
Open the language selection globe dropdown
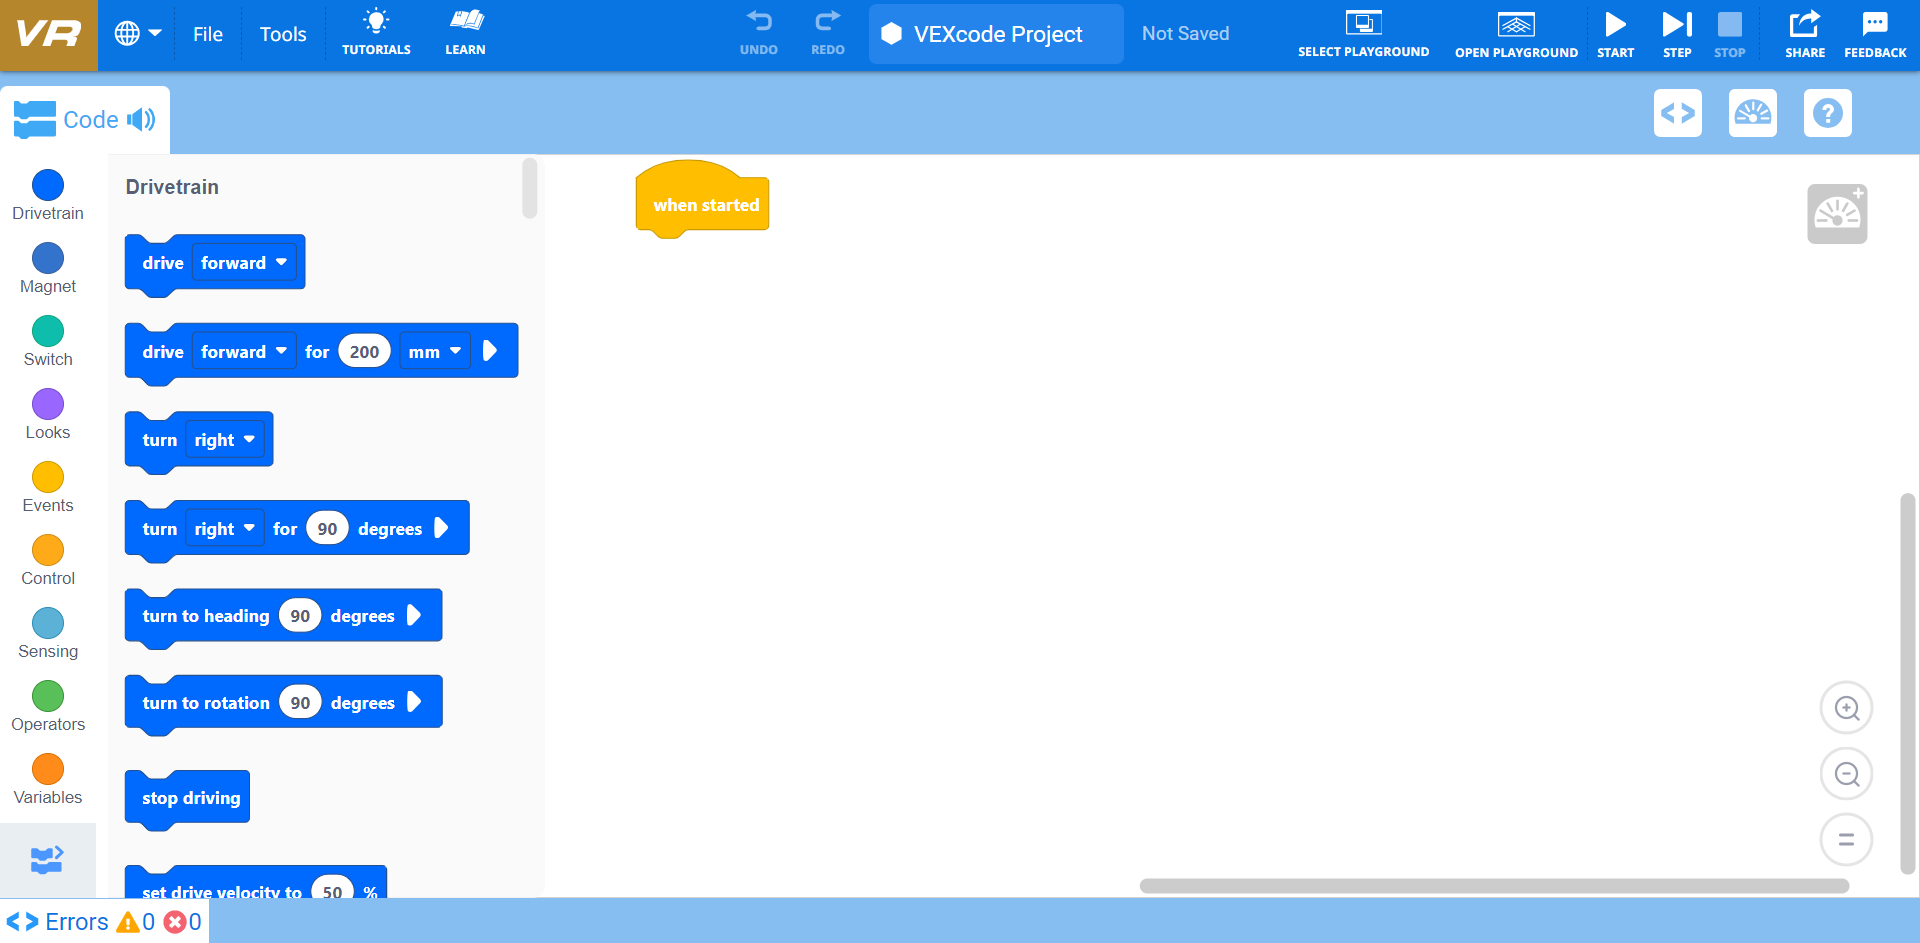click(137, 33)
